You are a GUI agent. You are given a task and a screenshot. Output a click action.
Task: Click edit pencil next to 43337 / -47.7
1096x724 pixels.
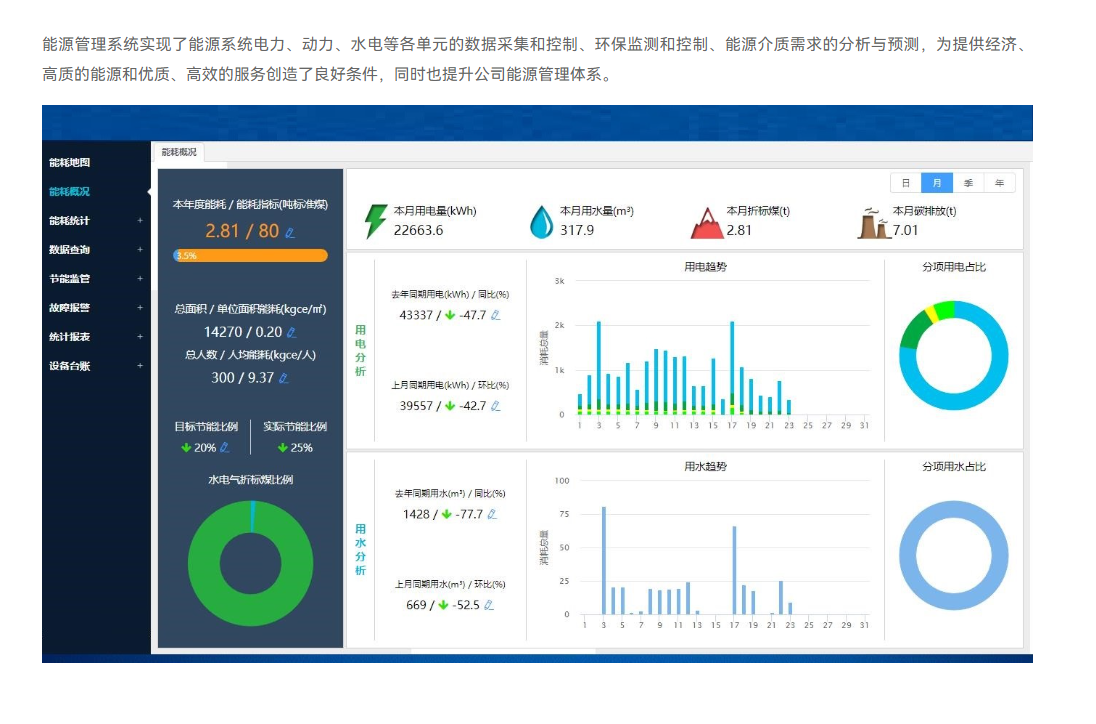[x=495, y=315]
